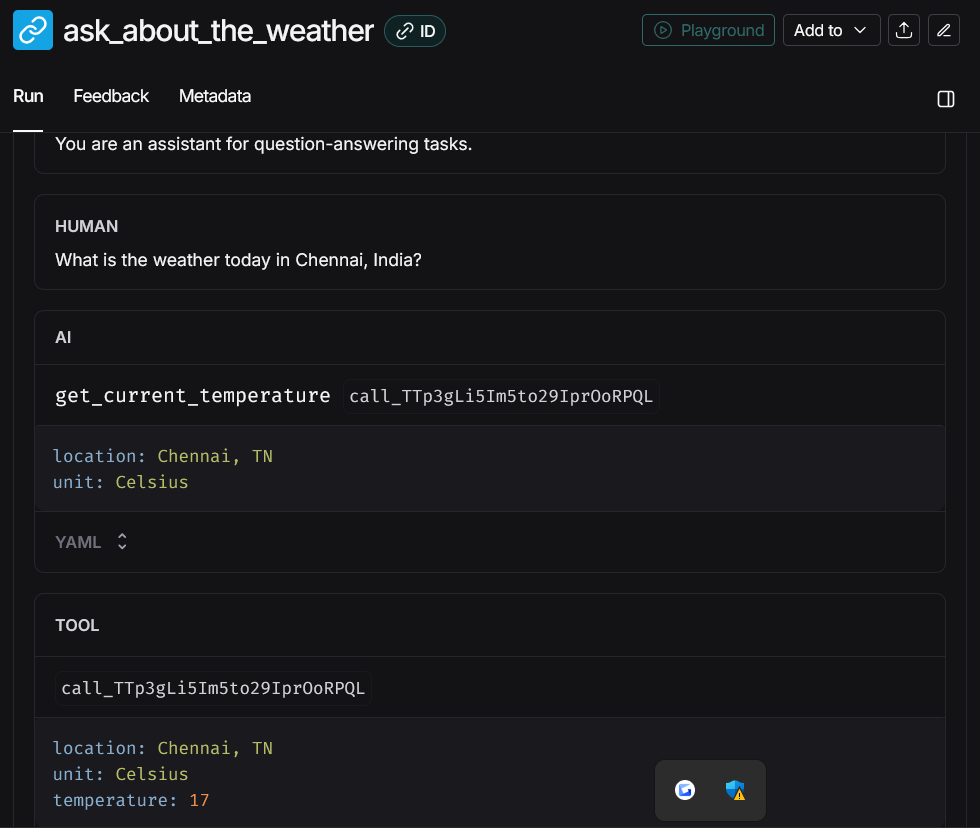Change the YAML format selector
980x828 pixels.
[91, 542]
